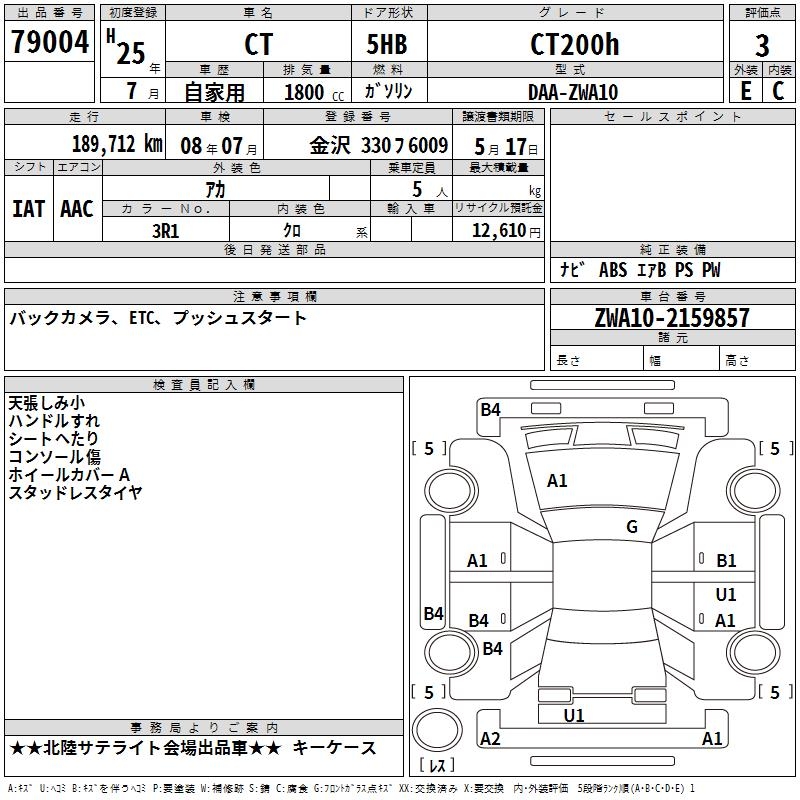The height and width of the screenshot is (800, 800).
Task: Select model code DAA-ZWA10
Action: pyautogui.click(x=573, y=92)
